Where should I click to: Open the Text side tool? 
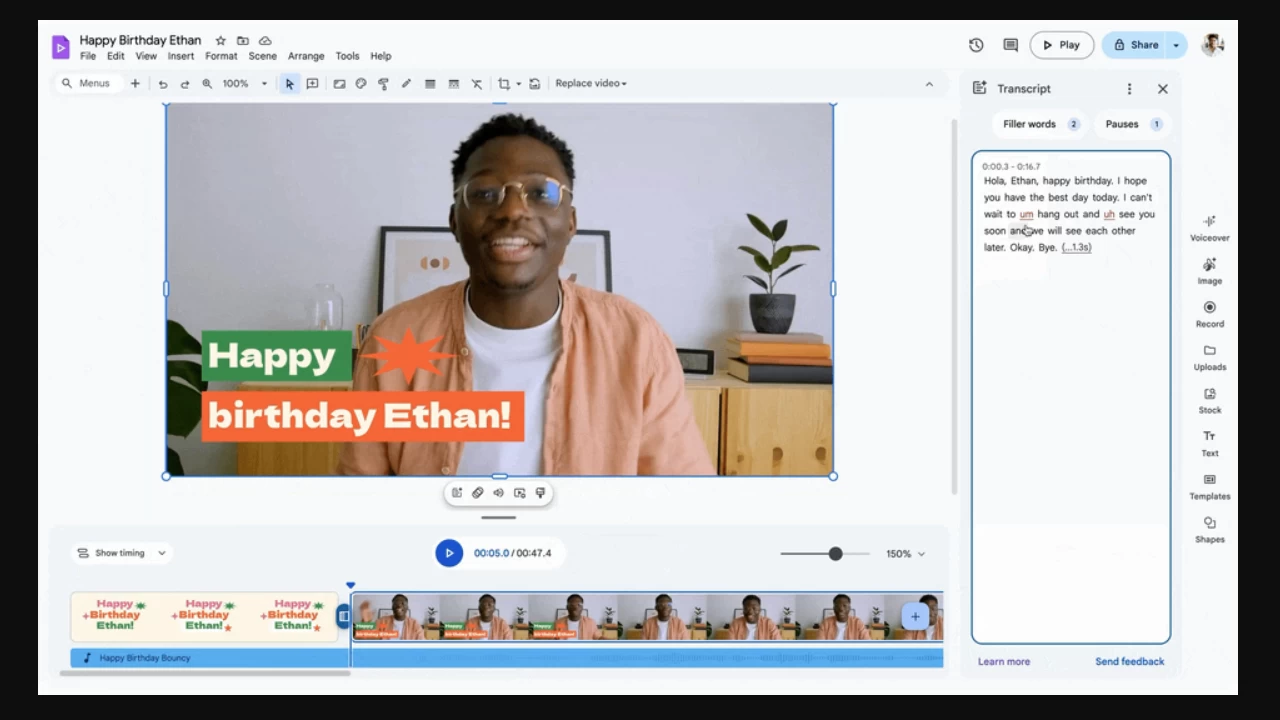pyautogui.click(x=1210, y=443)
